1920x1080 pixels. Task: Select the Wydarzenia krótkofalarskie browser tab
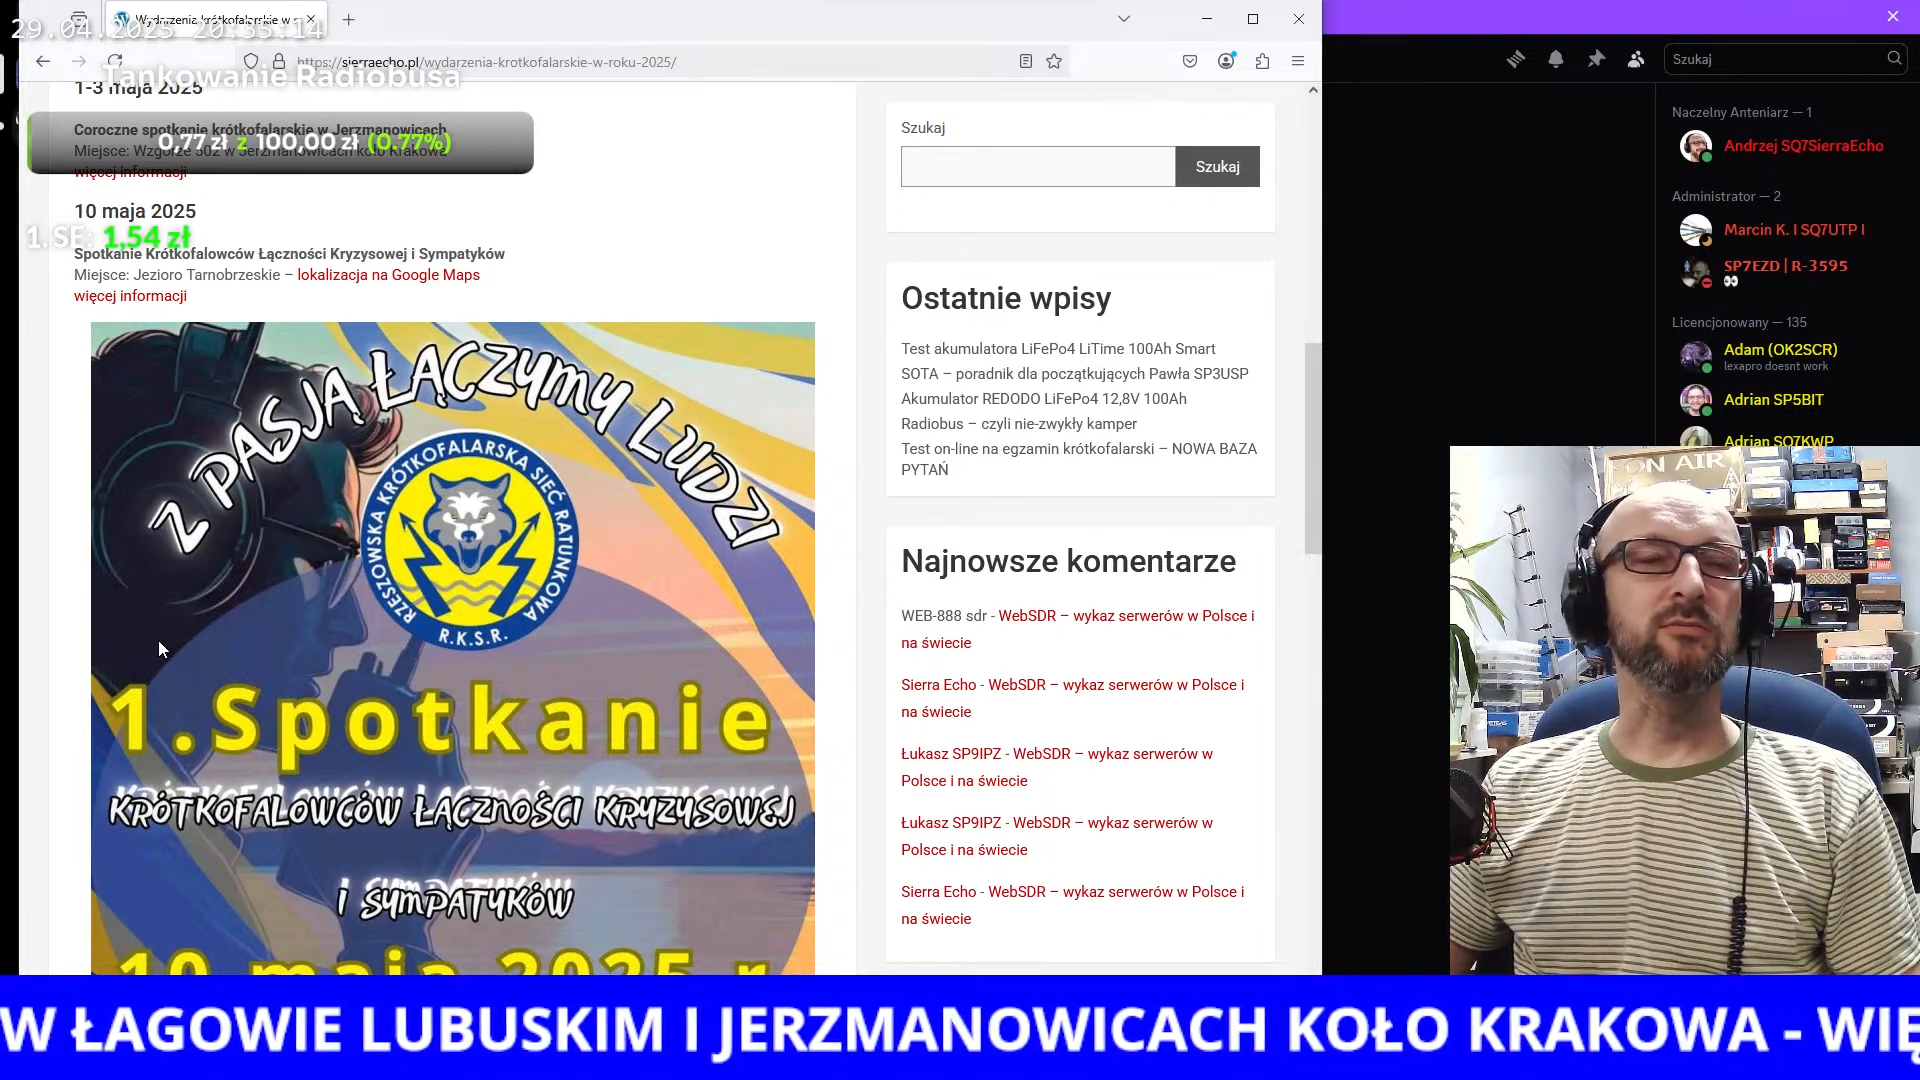(x=215, y=19)
